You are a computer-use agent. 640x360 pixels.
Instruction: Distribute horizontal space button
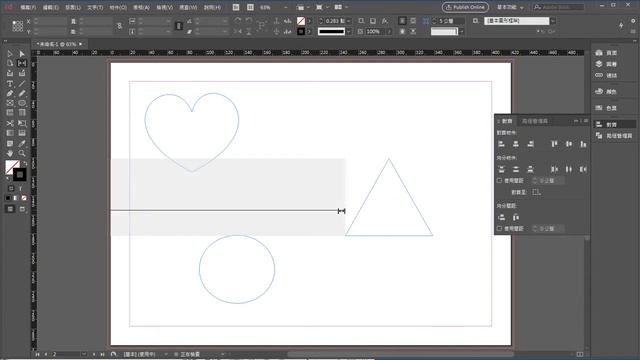pyautogui.click(x=516, y=217)
